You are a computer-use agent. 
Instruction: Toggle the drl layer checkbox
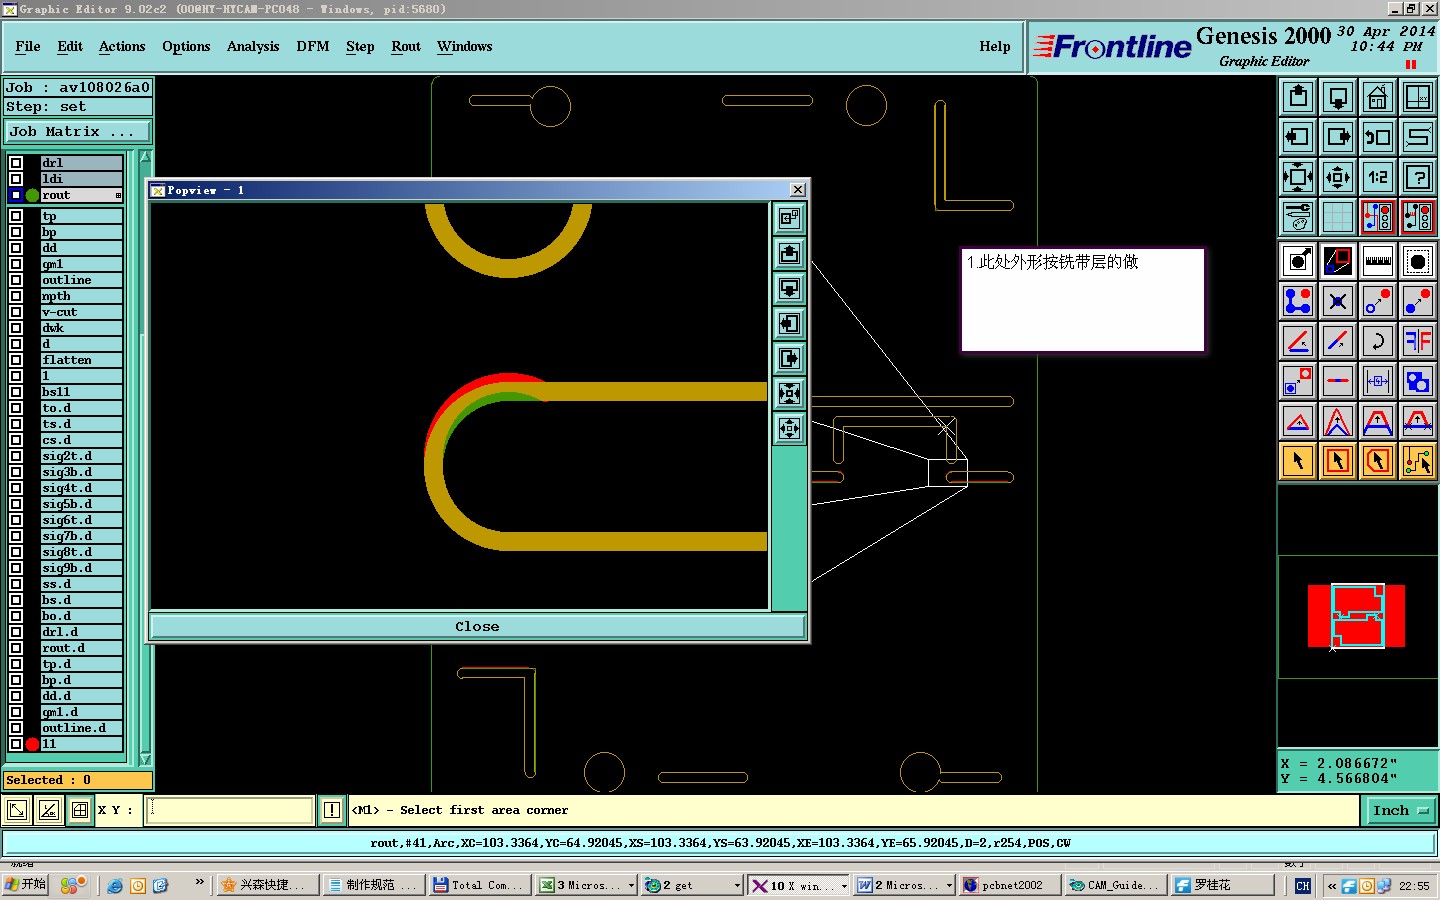coord(16,163)
